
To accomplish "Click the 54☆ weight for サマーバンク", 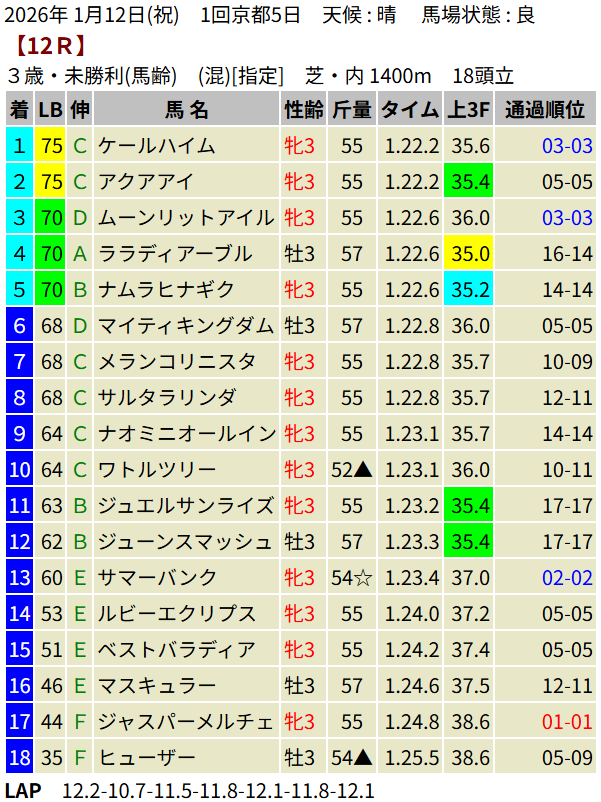I will tap(352, 578).
